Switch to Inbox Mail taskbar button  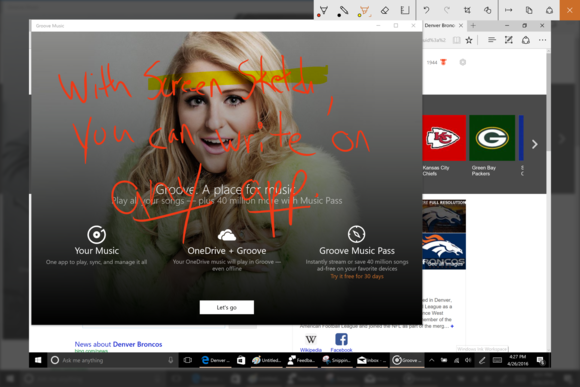point(371,360)
